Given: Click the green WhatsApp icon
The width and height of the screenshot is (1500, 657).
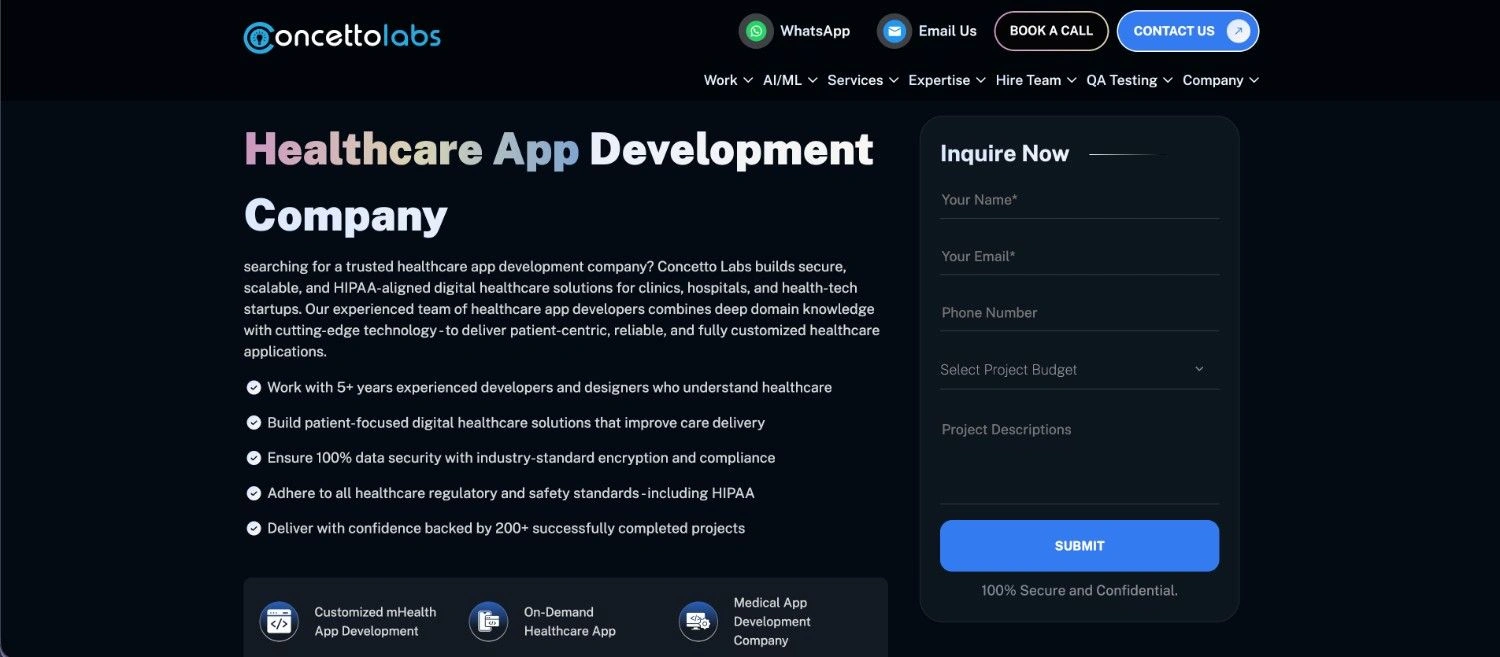Looking at the screenshot, I should click(756, 31).
